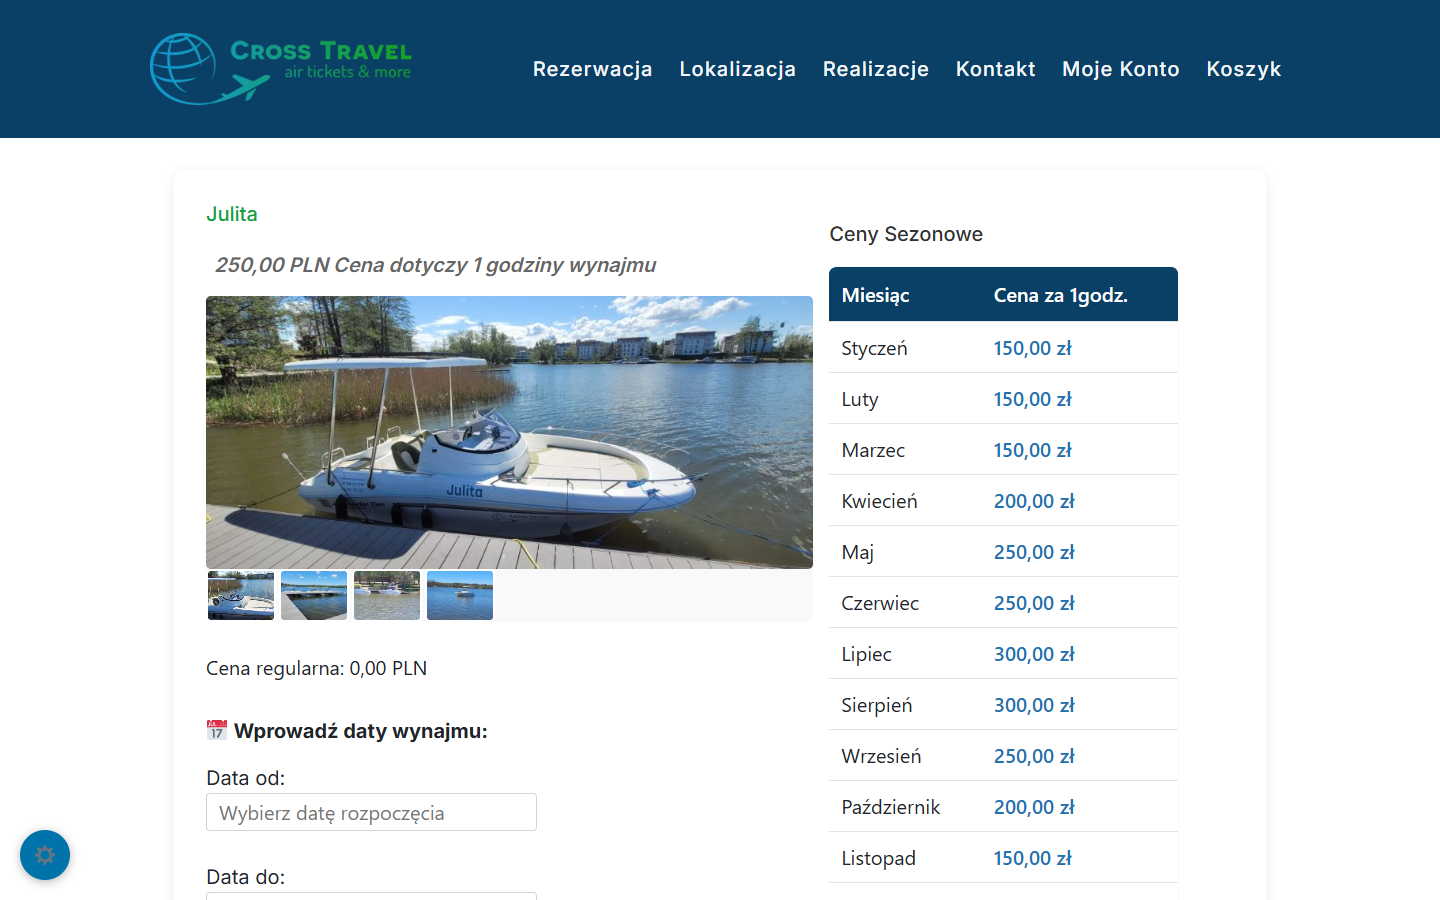The image size is (1440, 900).
Task: Open the Rezerwacja menu item
Action: click(x=592, y=69)
